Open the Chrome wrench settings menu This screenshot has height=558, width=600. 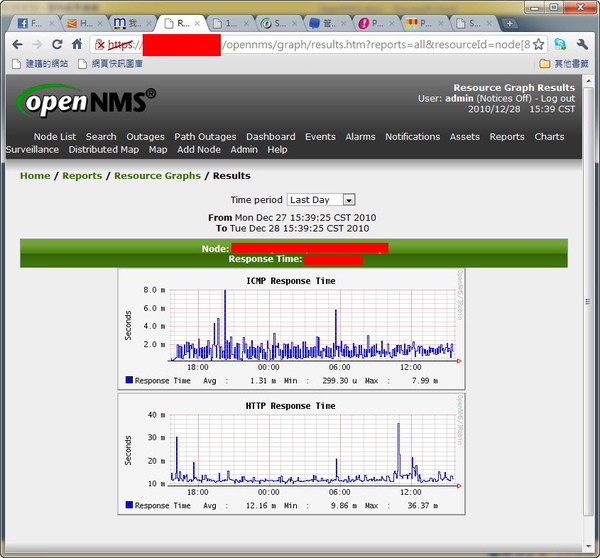click(x=582, y=44)
